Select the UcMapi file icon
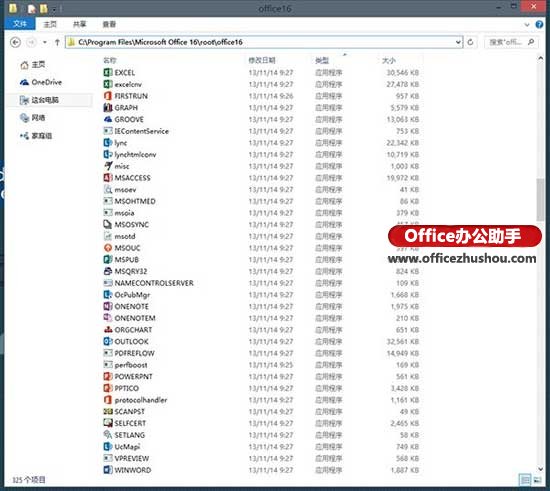 (108, 446)
